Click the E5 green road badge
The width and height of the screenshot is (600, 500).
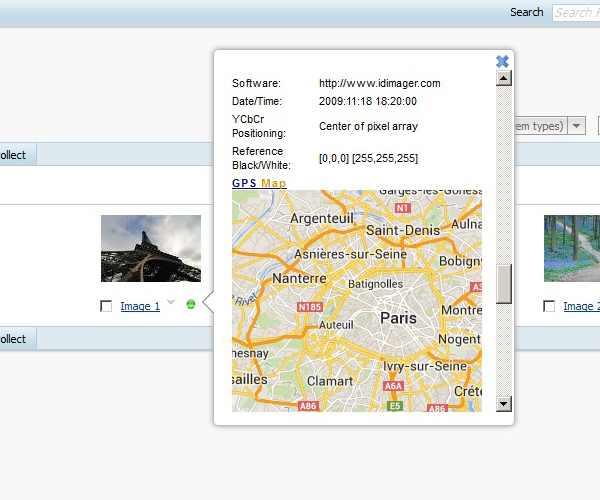coord(395,406)
